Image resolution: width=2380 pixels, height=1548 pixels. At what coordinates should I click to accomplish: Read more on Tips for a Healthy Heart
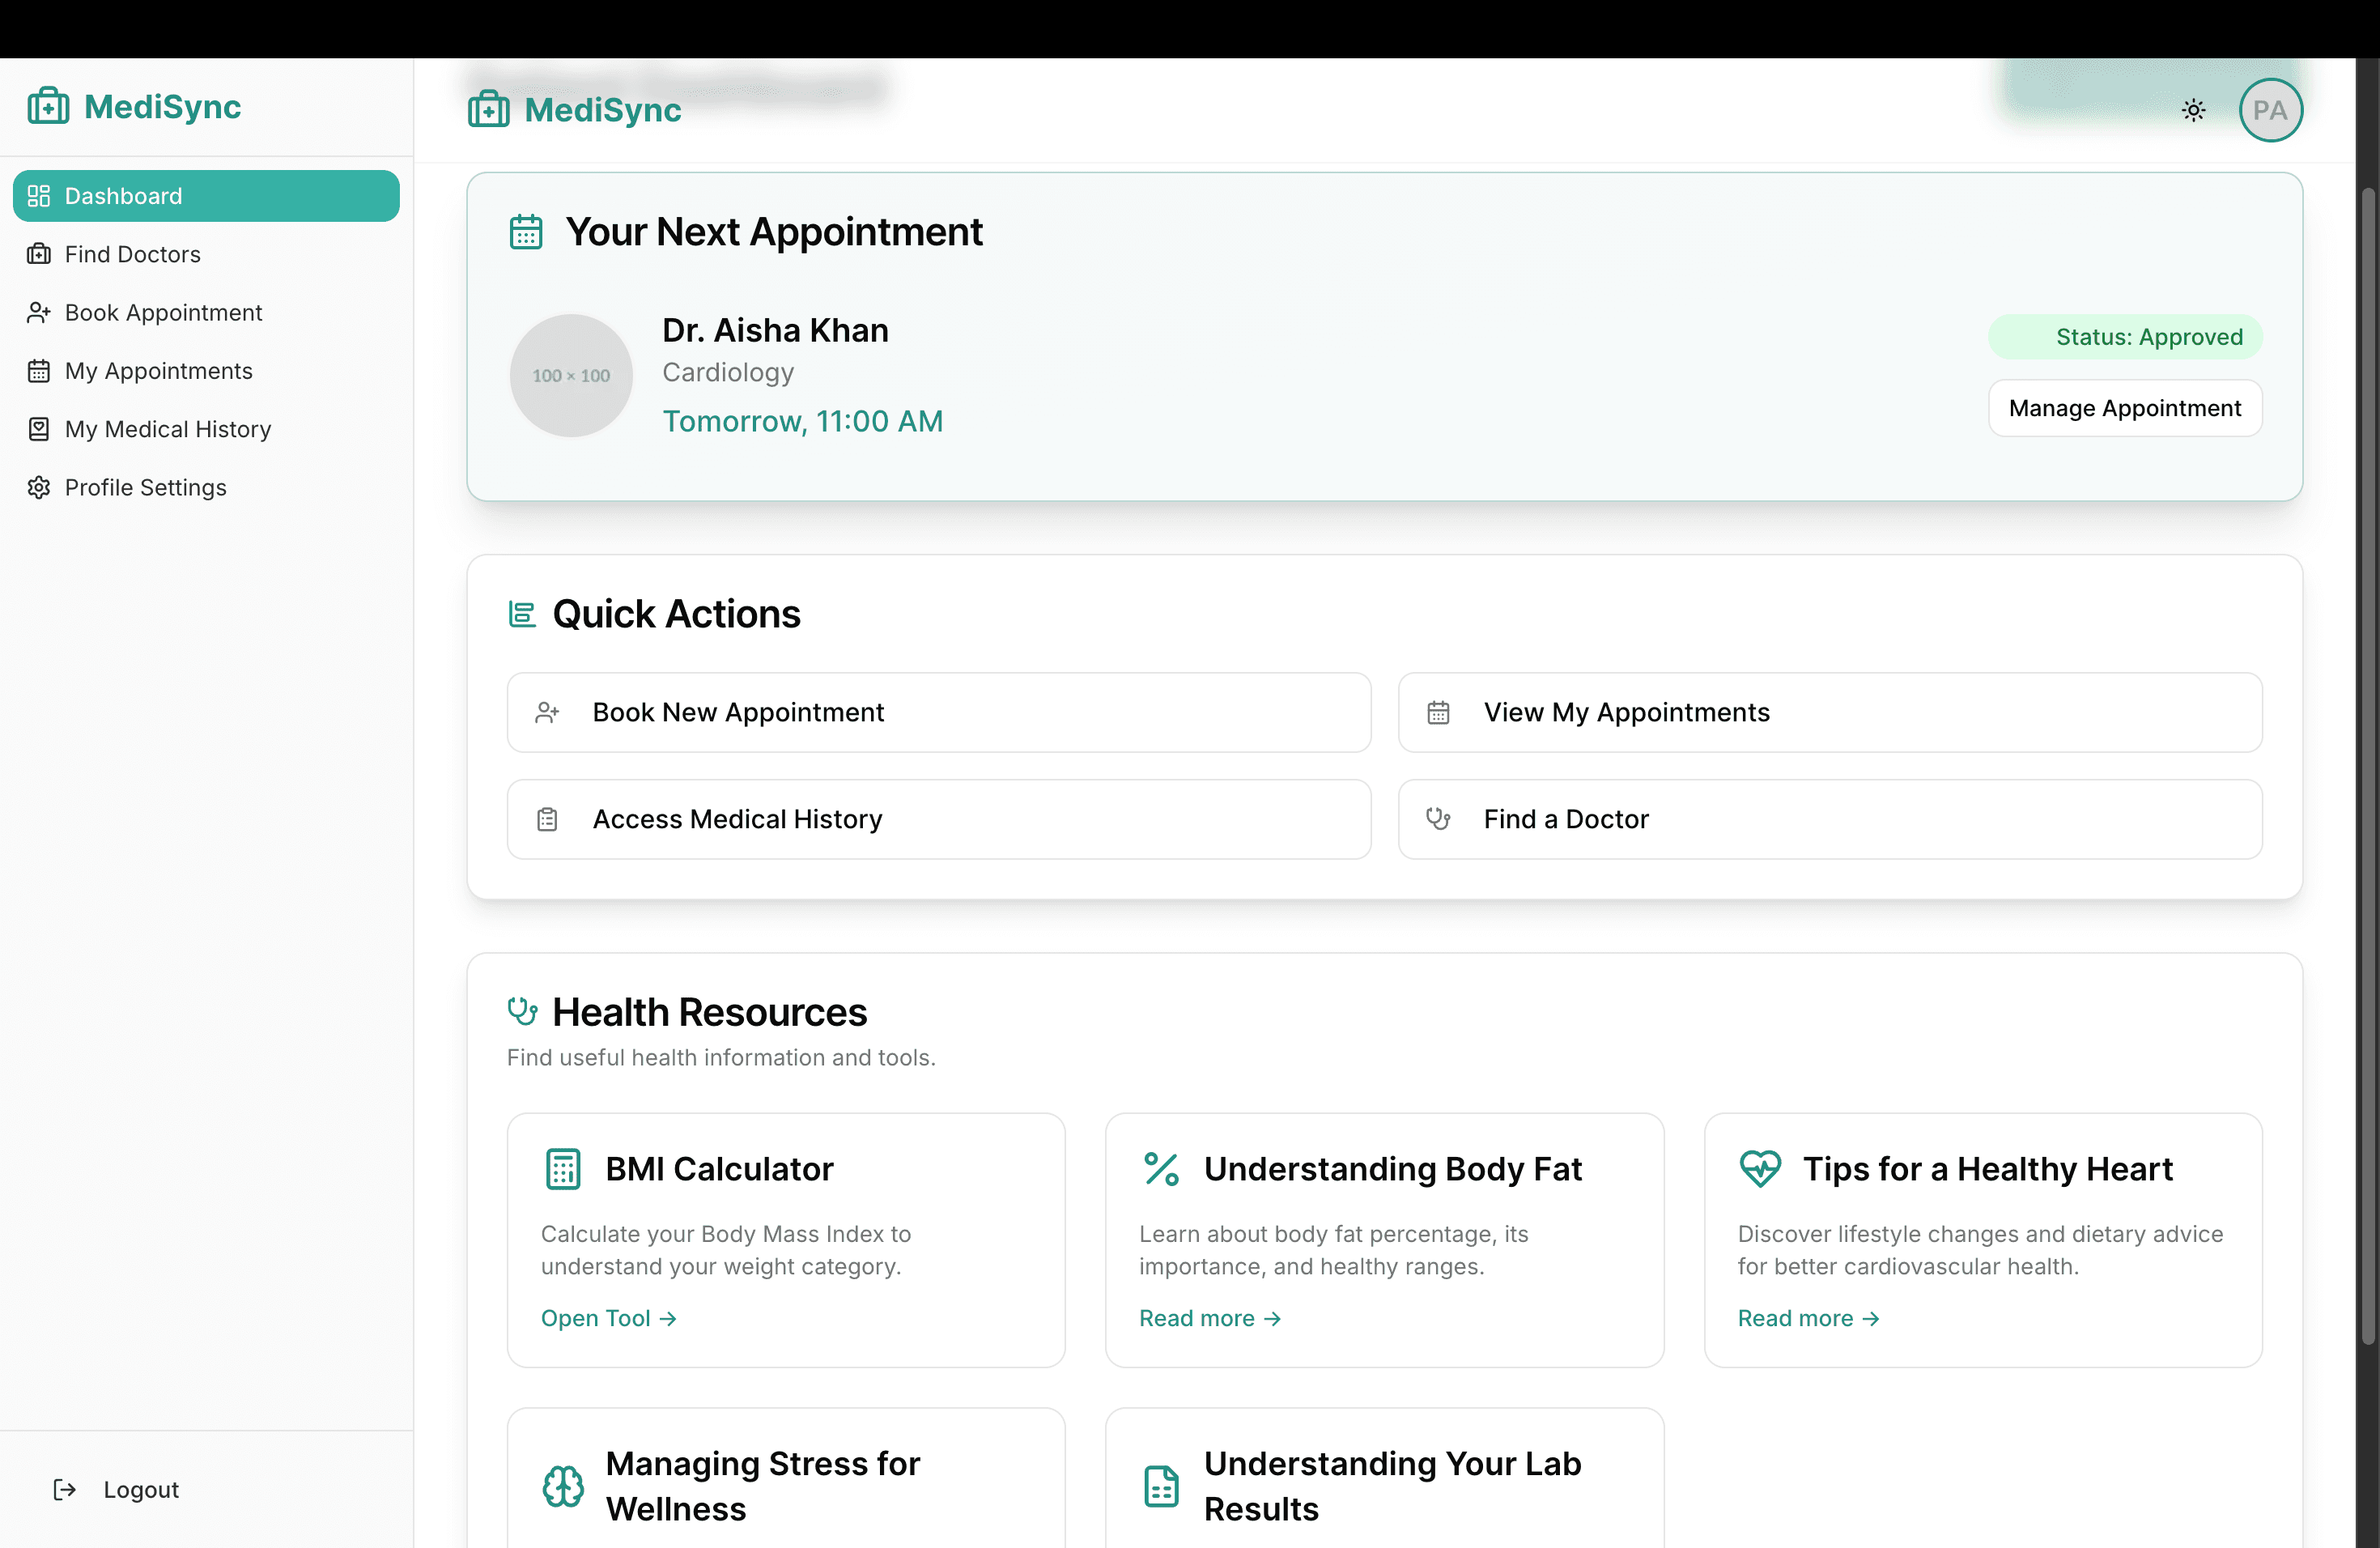1808,1318
